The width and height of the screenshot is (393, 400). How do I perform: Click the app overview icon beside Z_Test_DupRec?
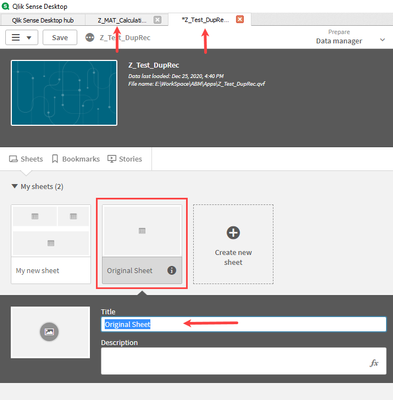tap(90, 38)
